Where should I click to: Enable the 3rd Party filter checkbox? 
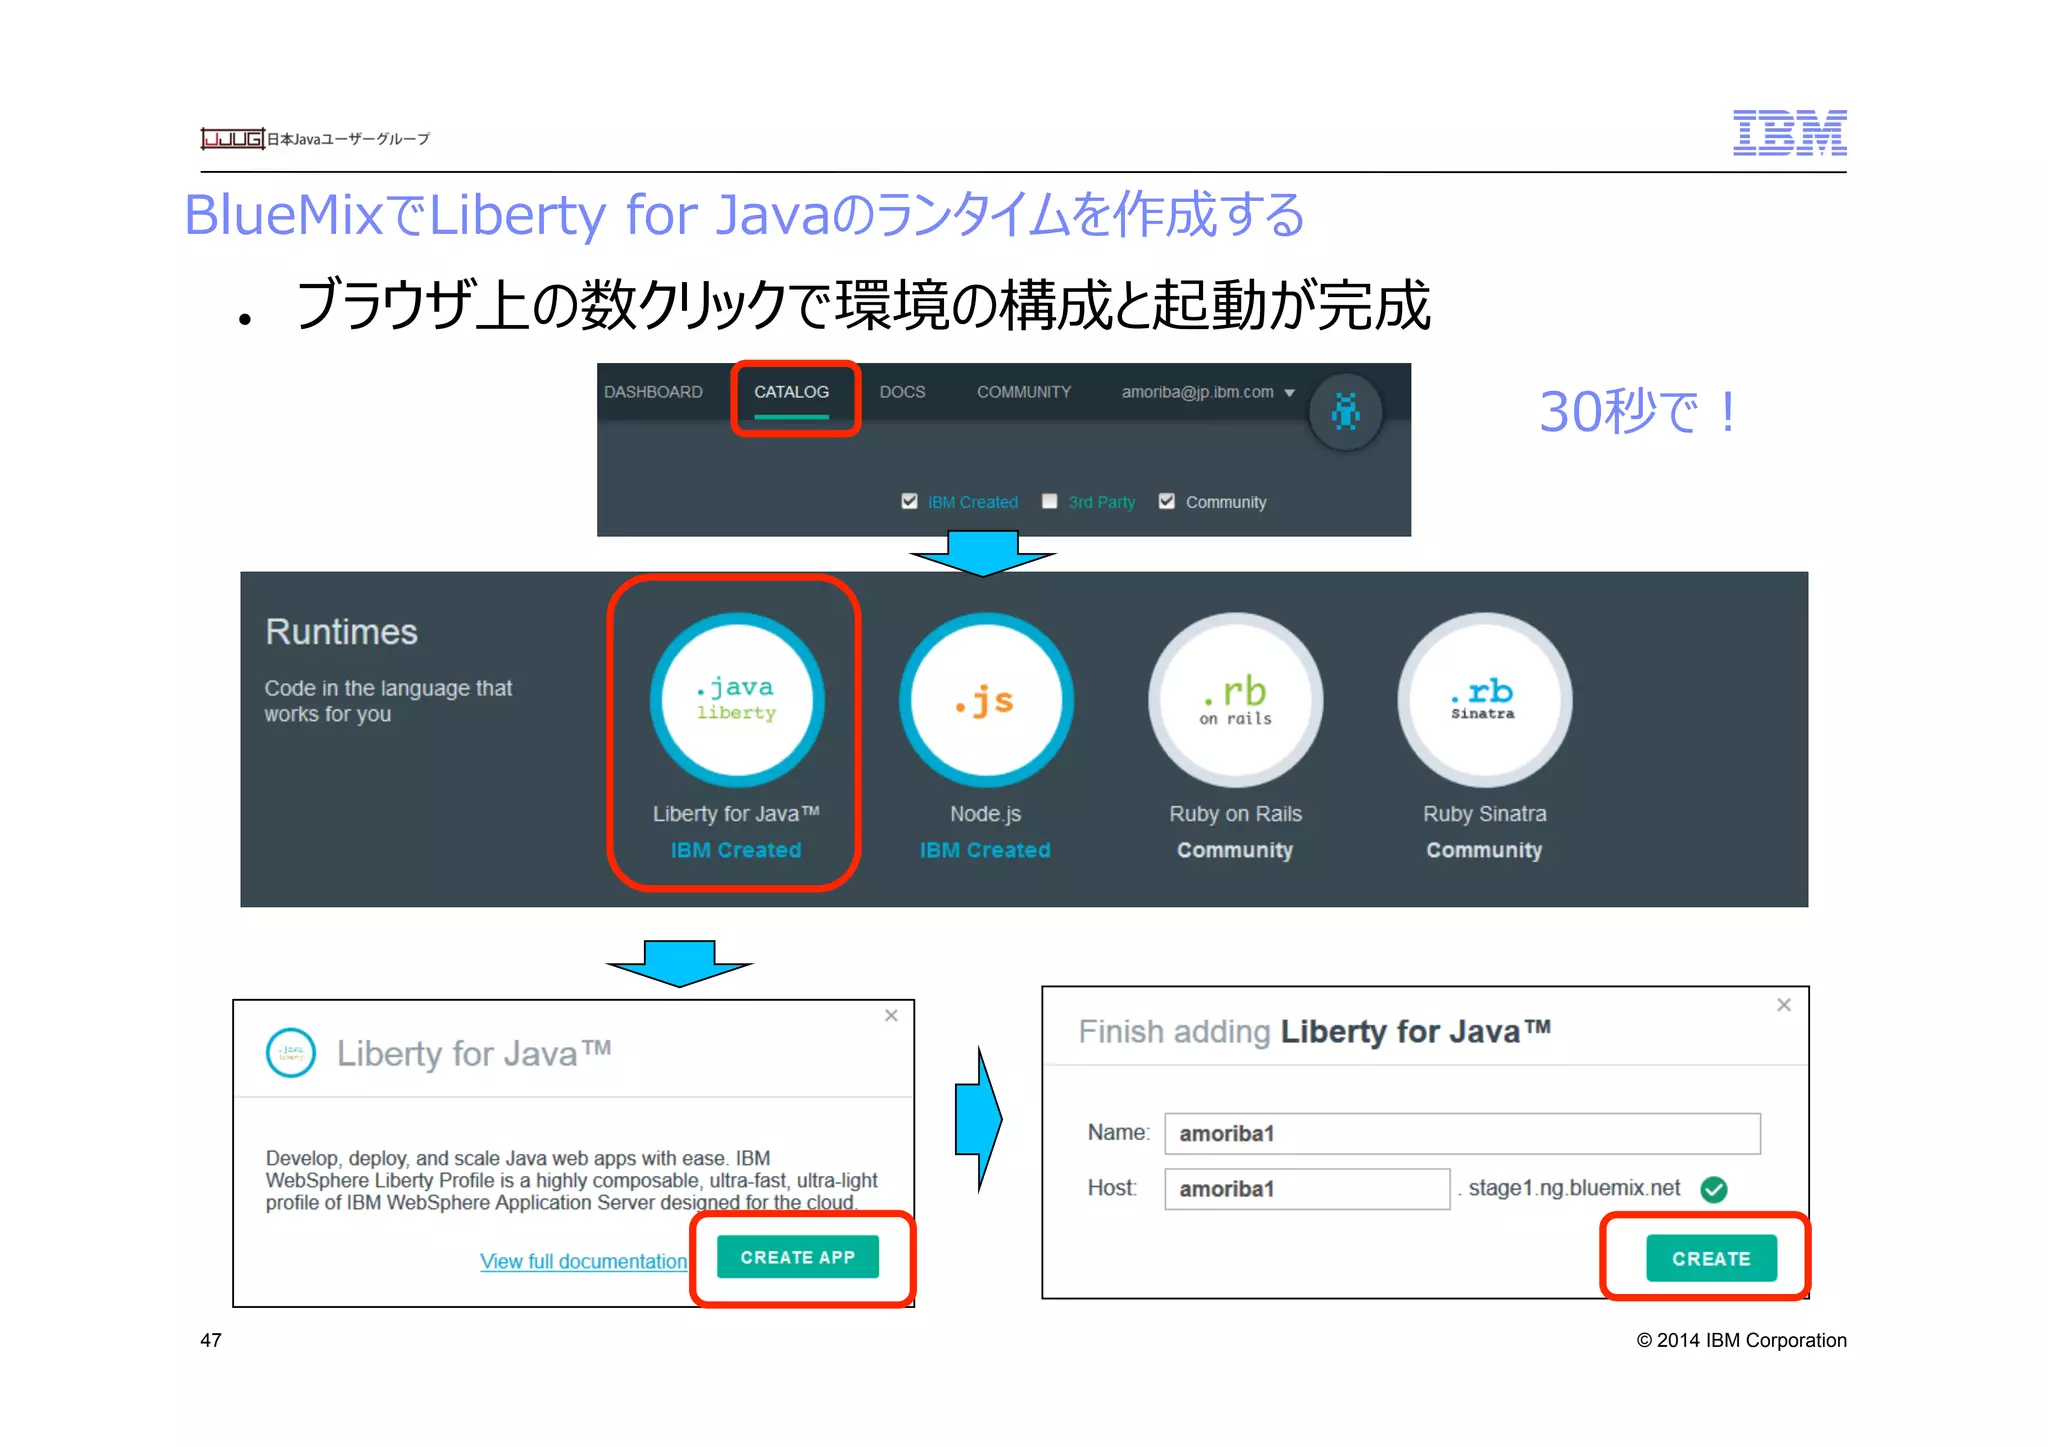tap(1049, 501)
